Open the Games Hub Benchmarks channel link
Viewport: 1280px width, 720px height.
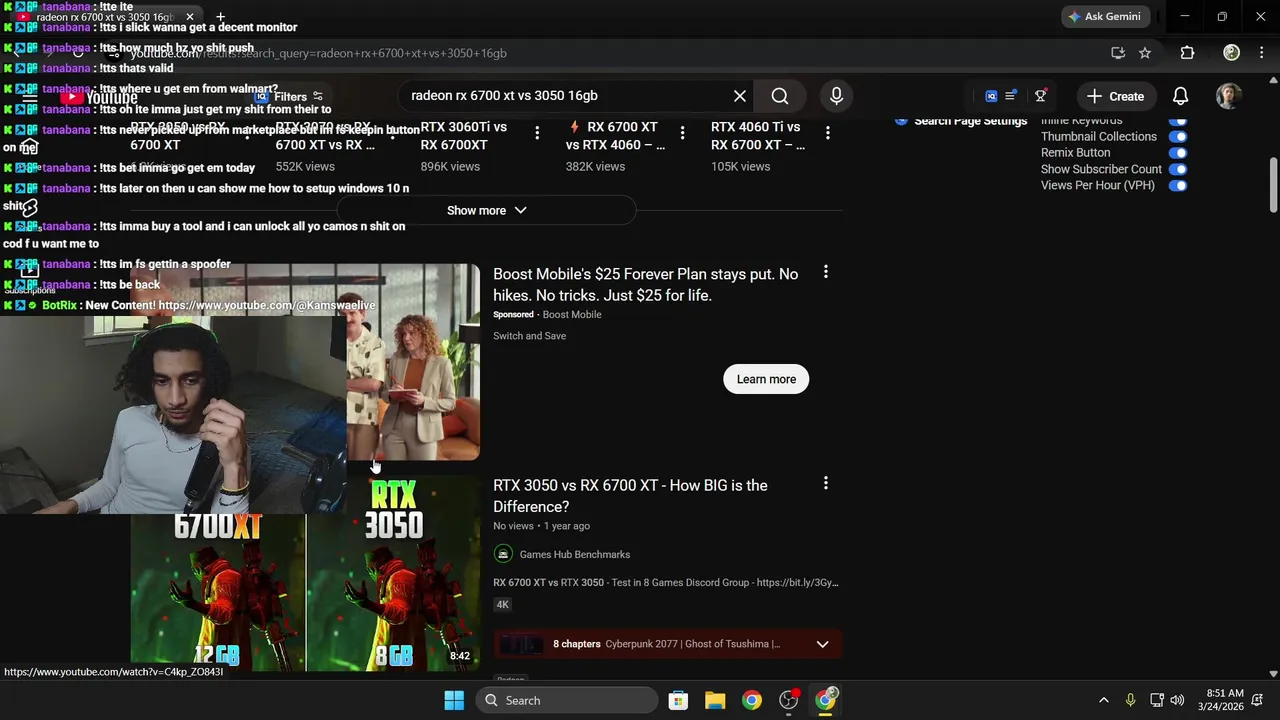(574, 554)
